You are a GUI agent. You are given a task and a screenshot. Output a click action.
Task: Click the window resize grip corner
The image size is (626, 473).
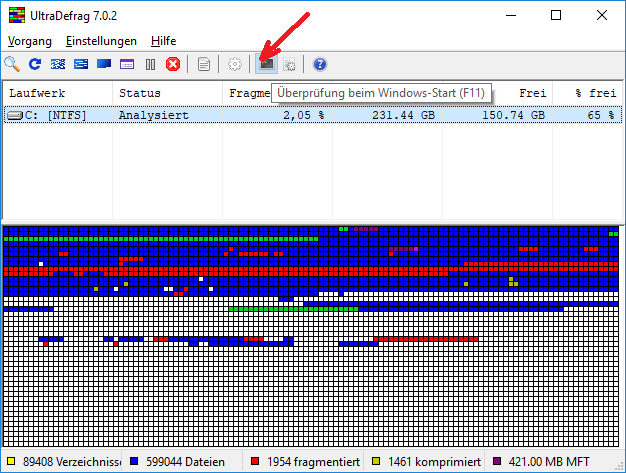click(620, 467)
